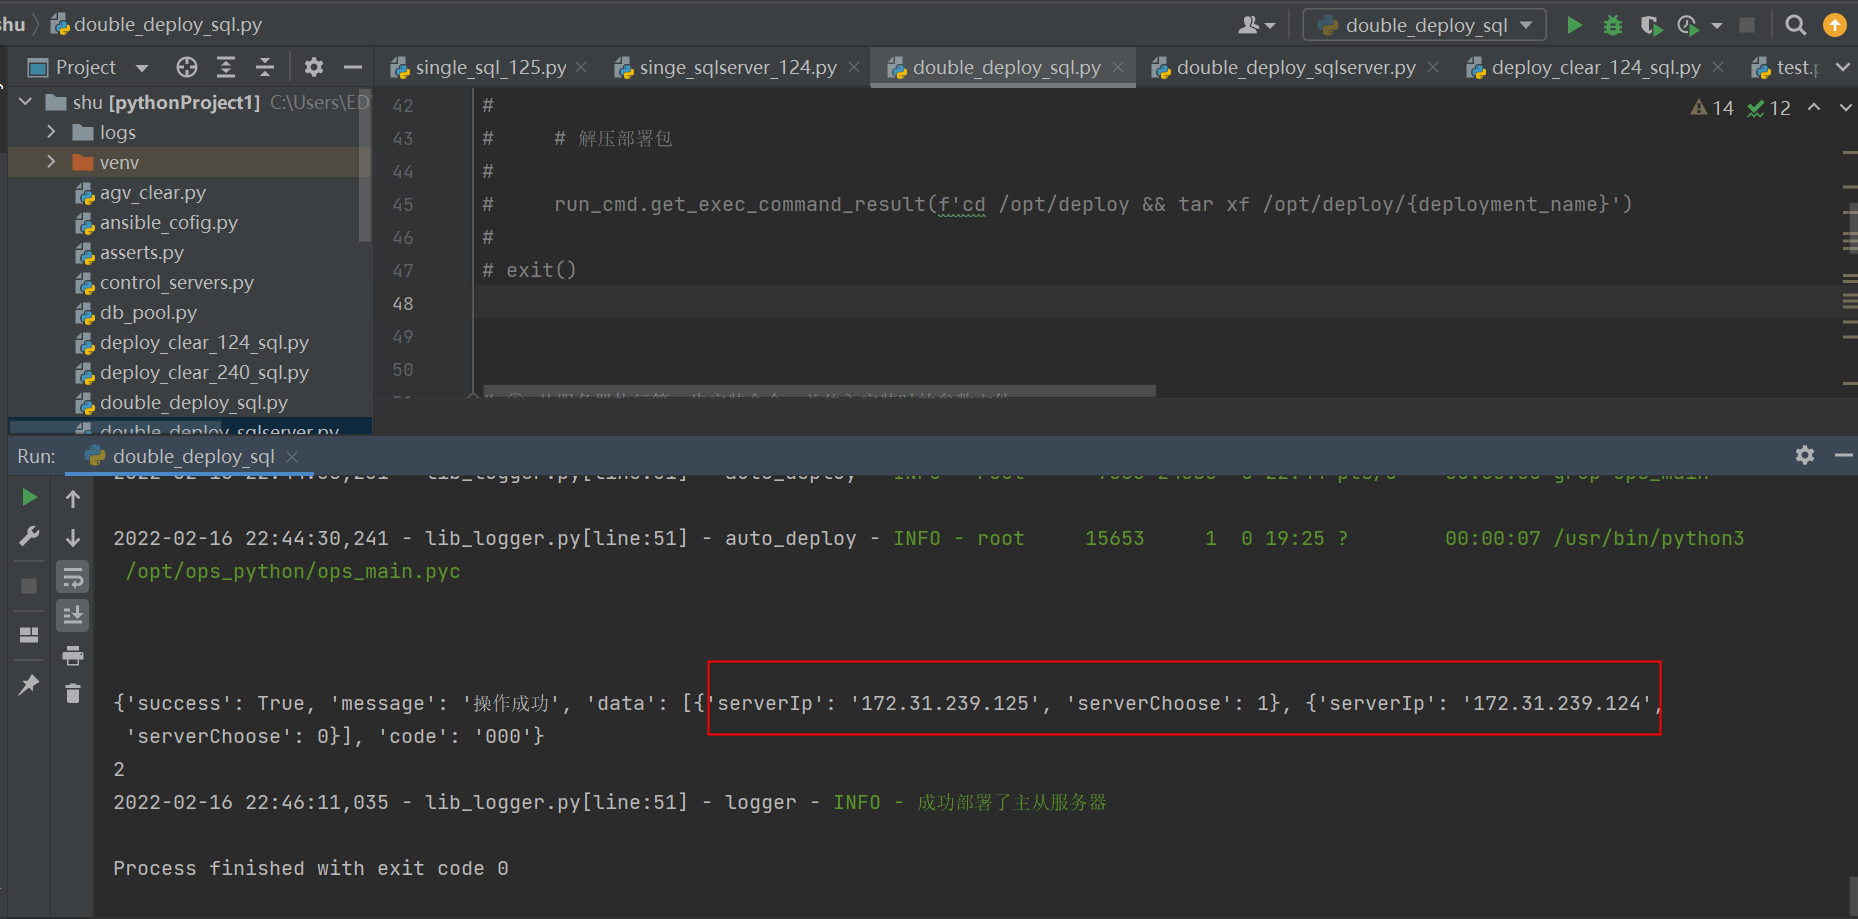Print console output printer icon
Viewport: 1858px width, 919px height.
[73, 656]
